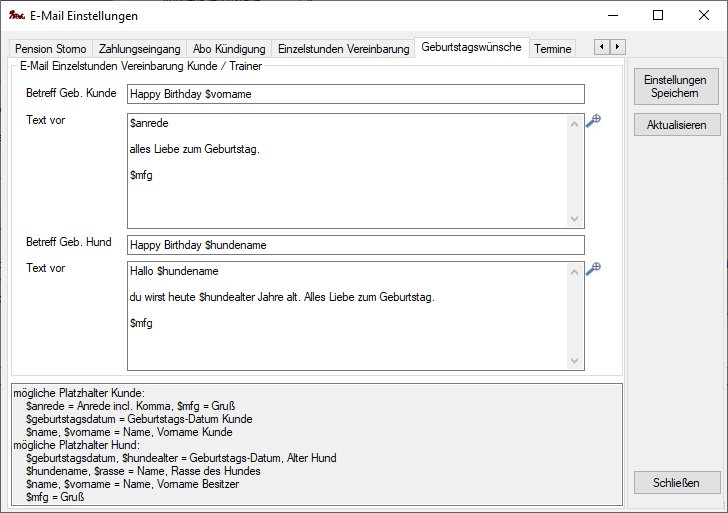Open the Zahlungseingang tab
Screen dimensions: 728x513
140,48
